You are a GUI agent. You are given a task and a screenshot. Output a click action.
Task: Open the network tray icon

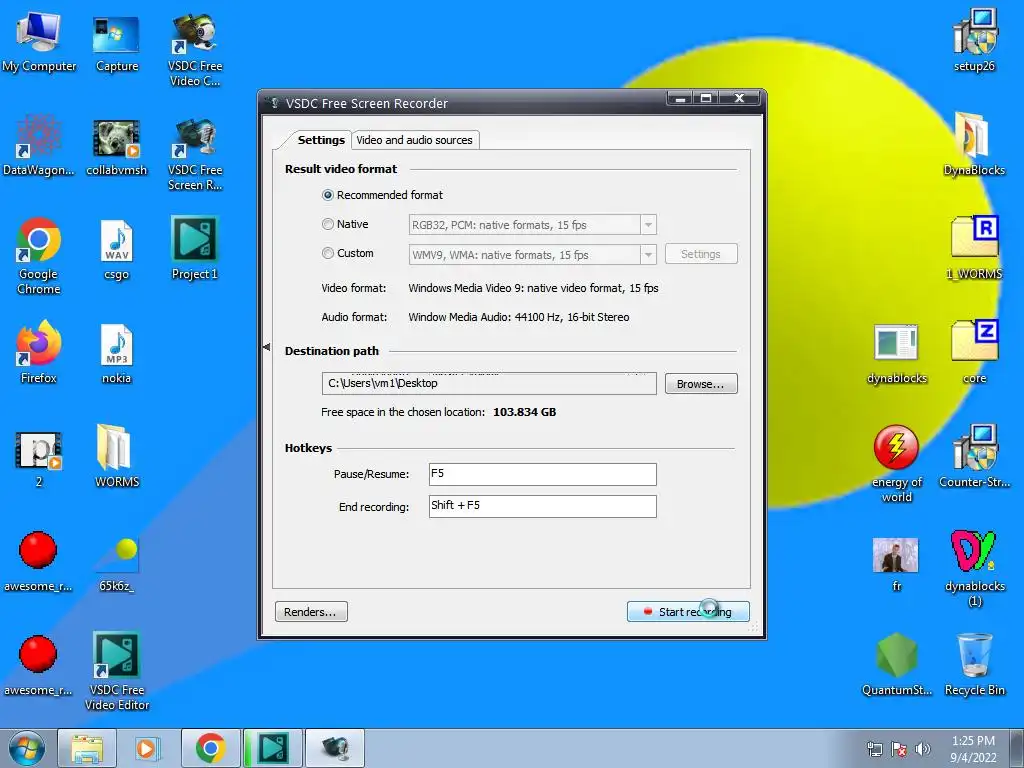point(874,749)
